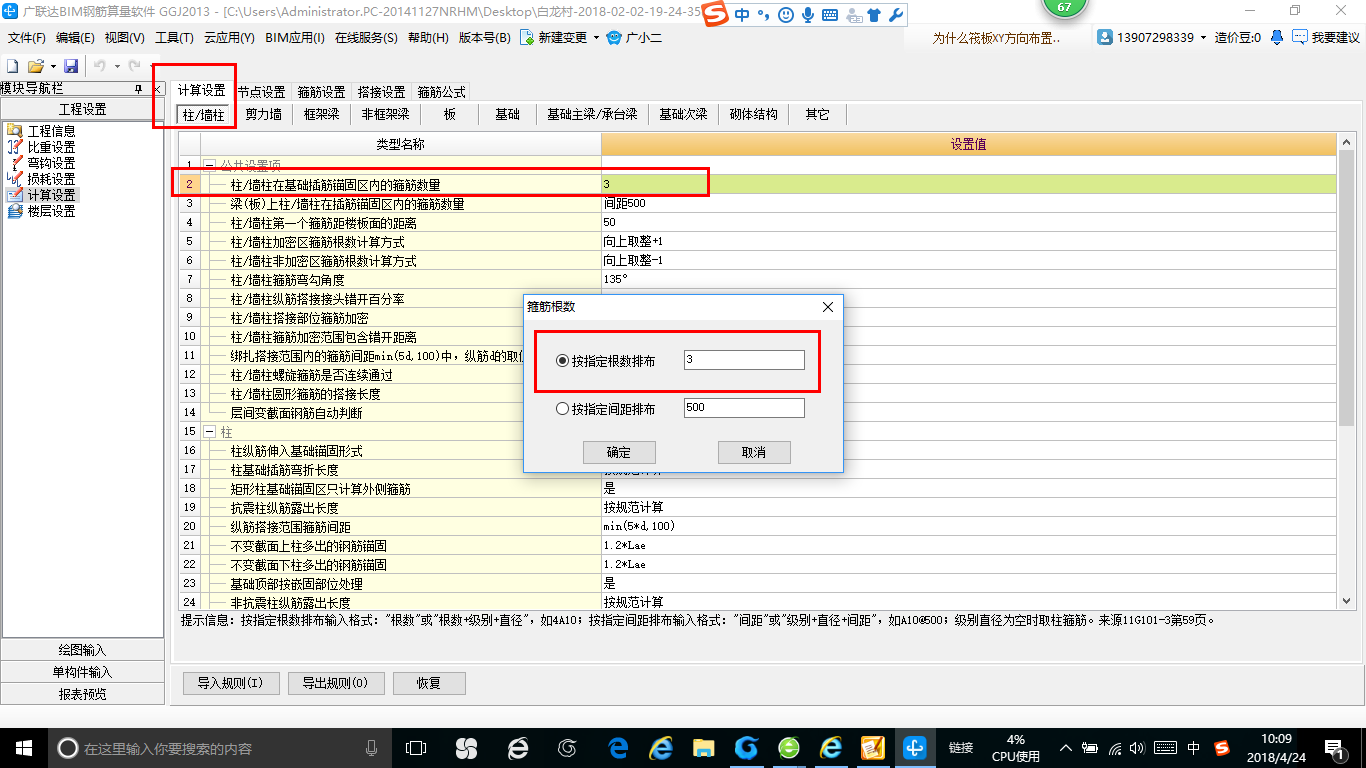Open File Explorer from taskbar
This screenshot has width=1366, height=768.
click(704, 748)
